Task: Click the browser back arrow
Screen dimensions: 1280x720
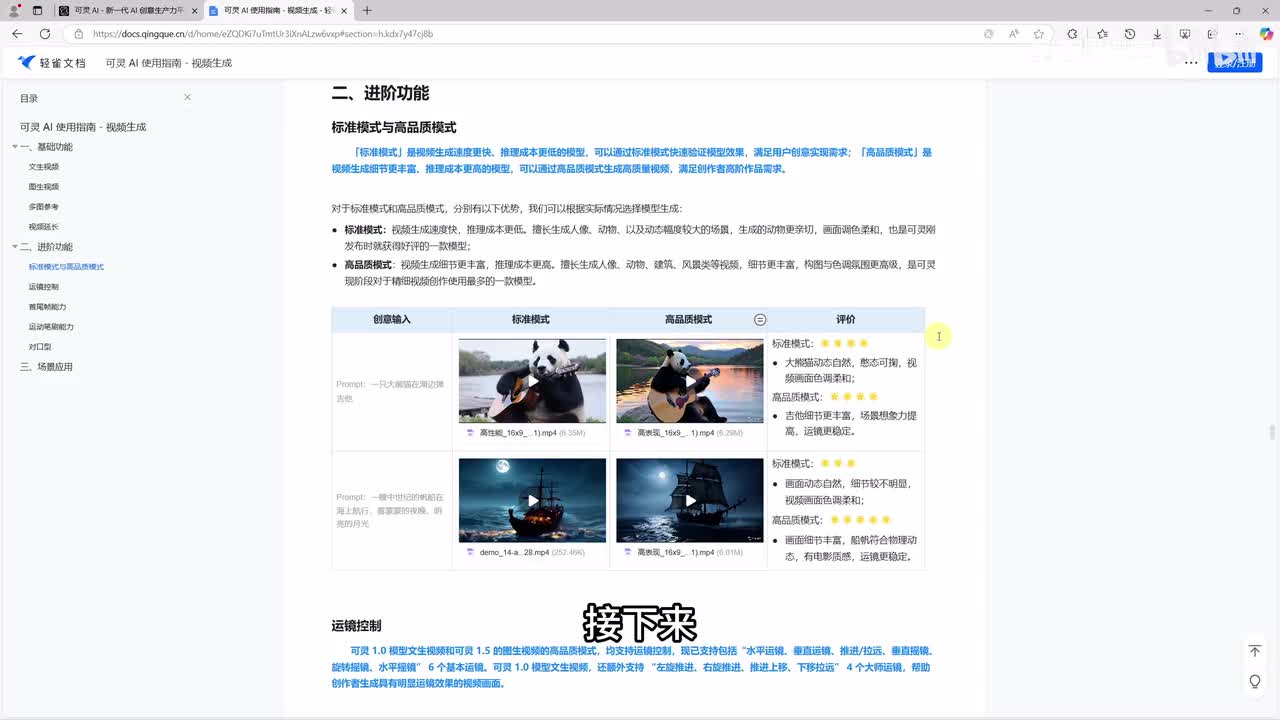Action: point(17,33)
